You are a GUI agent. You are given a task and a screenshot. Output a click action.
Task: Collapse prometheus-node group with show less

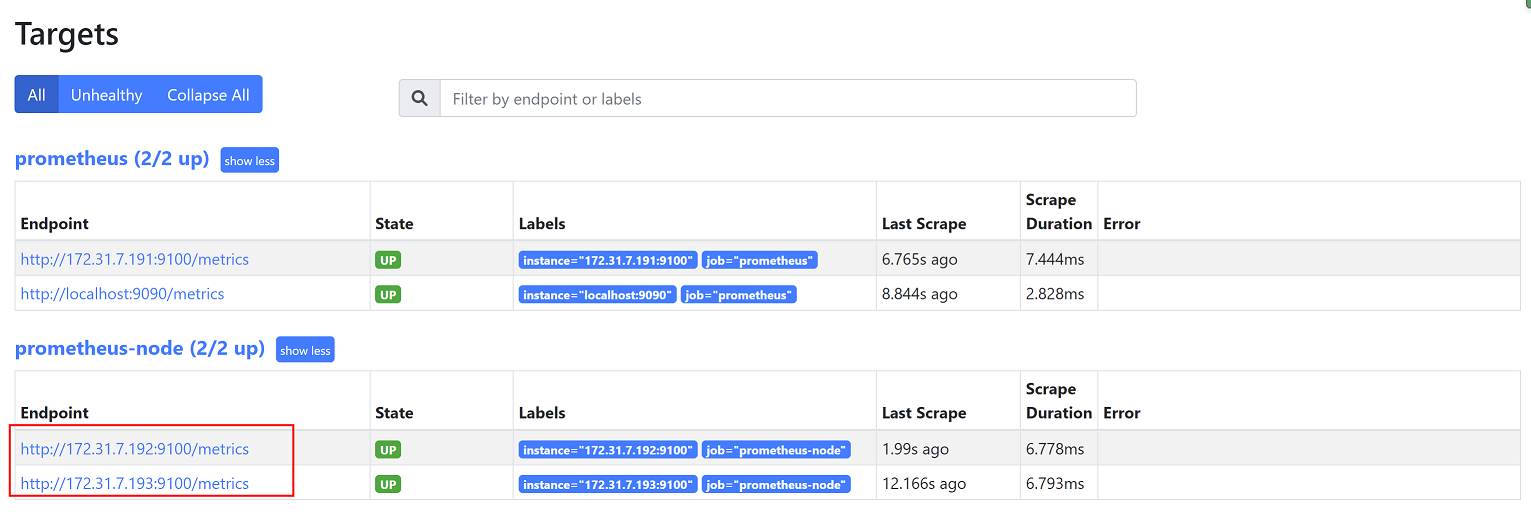[x=305, y=350]
